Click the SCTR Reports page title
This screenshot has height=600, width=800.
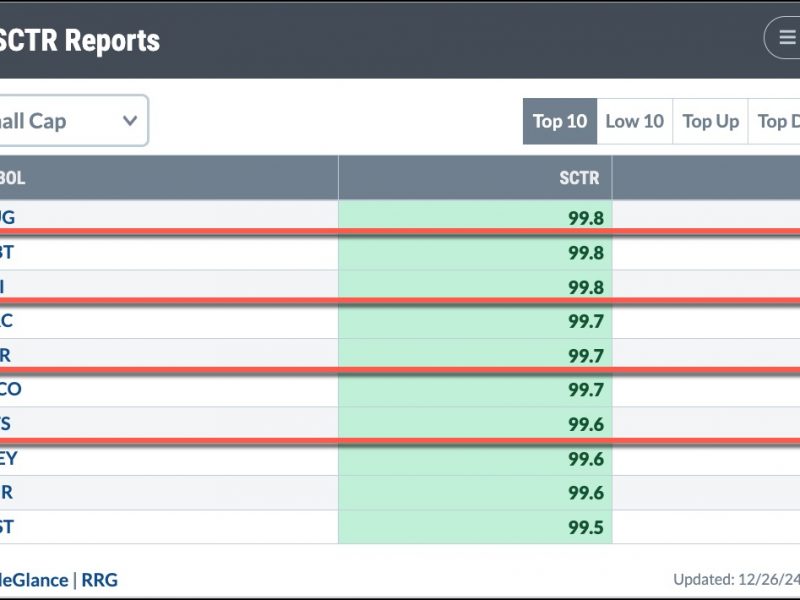(x=80, y=40)
